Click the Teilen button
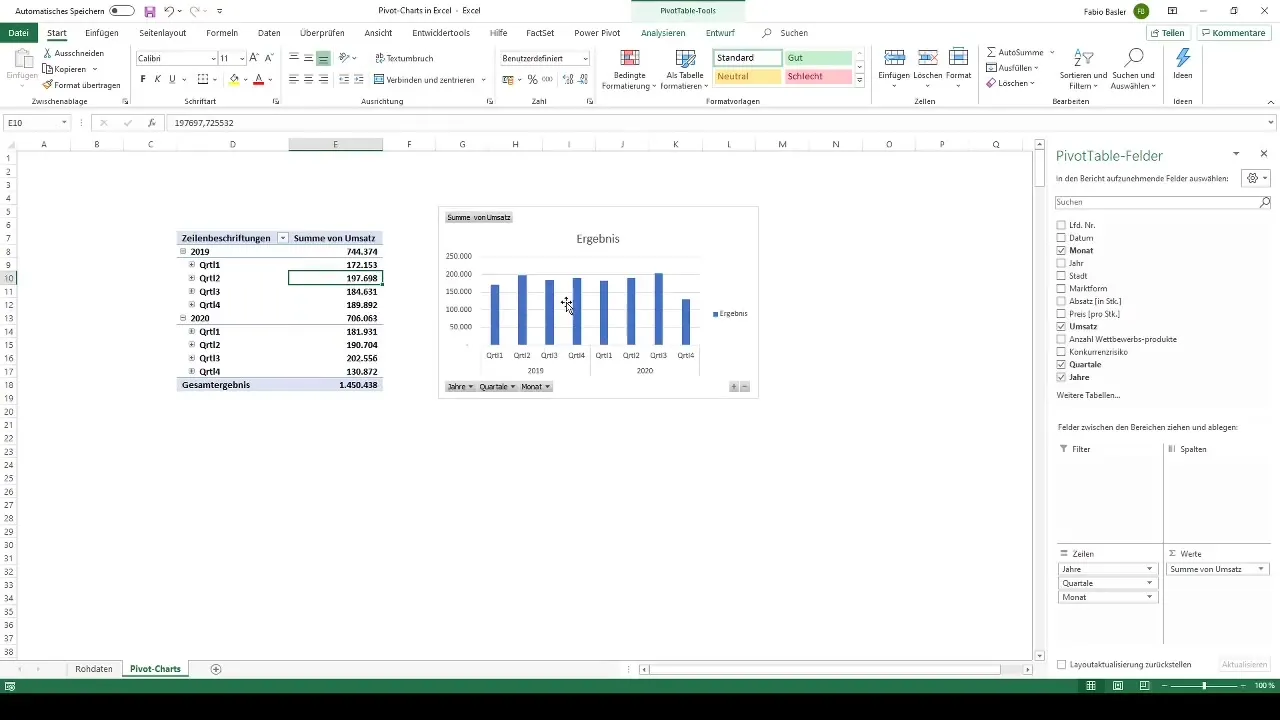The image size is (1280, 720). tap(1167, 33)
